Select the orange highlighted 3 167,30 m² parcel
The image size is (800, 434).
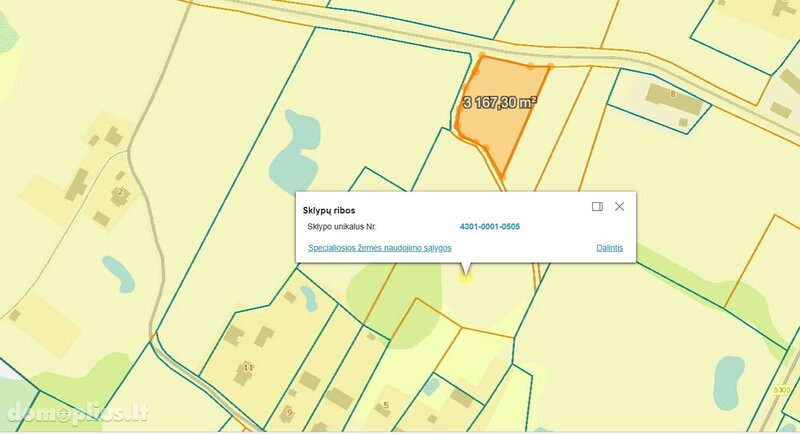(500, 115)
